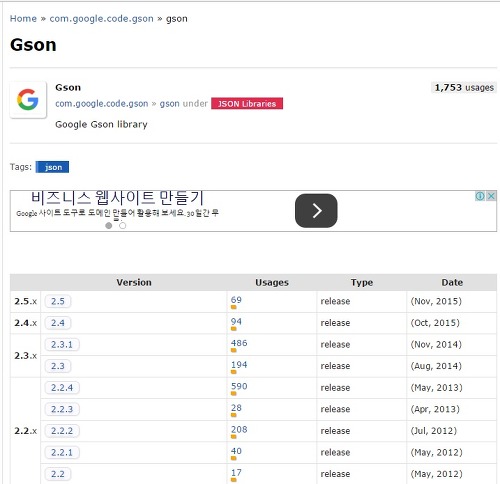Image resolution: width=500 pixels, height=484 pixels.
Task: Open com.google.code.gson breadcrumb link
Action: pyautogui.click(x=102, y=19)
